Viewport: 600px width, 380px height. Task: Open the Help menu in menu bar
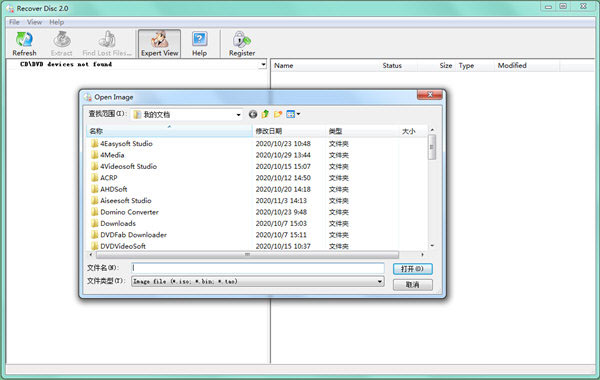pyautogui.click(x=57, y=22)
